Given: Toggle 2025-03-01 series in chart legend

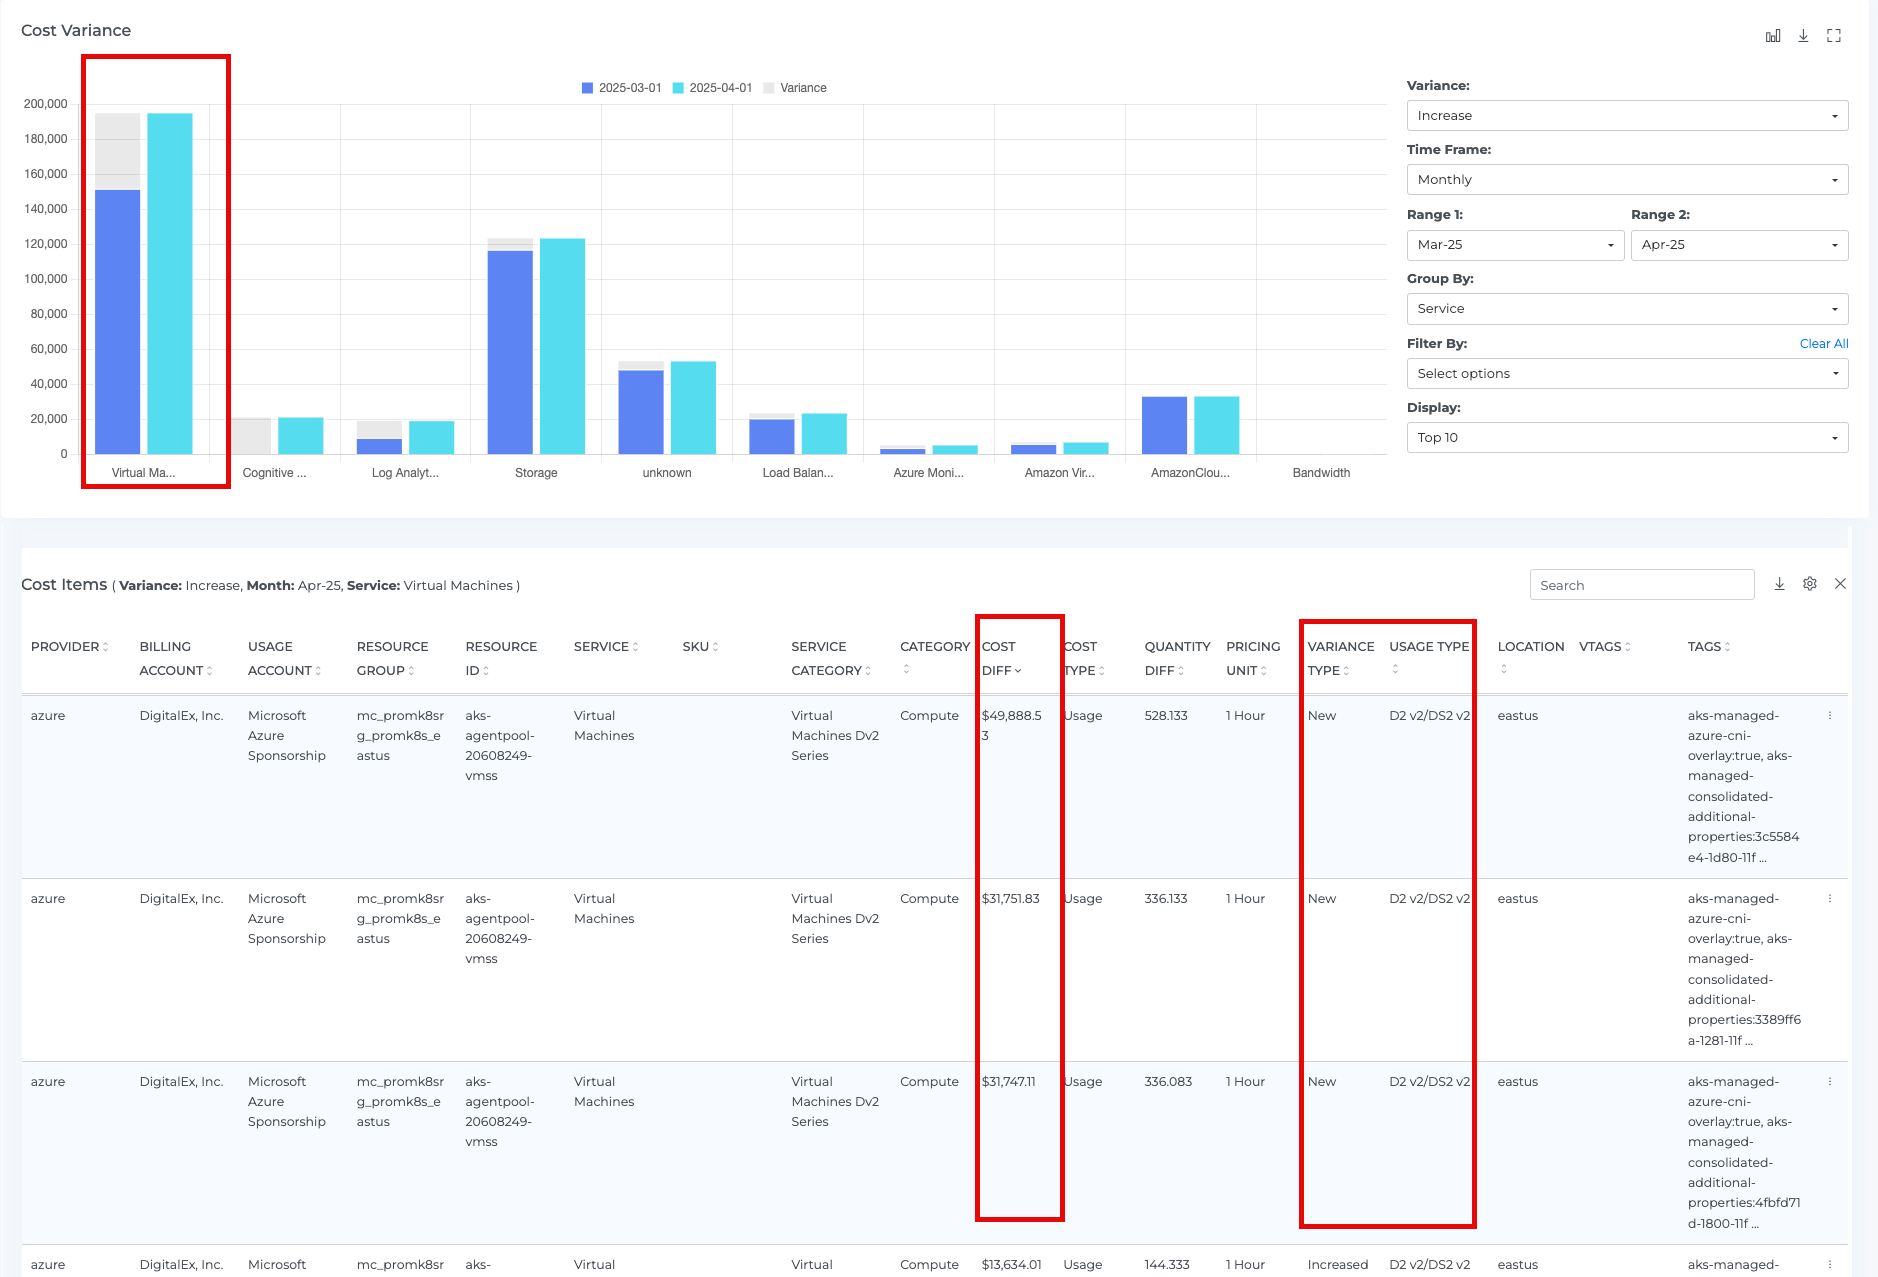Looking at the screenshot, I should 621,88.
